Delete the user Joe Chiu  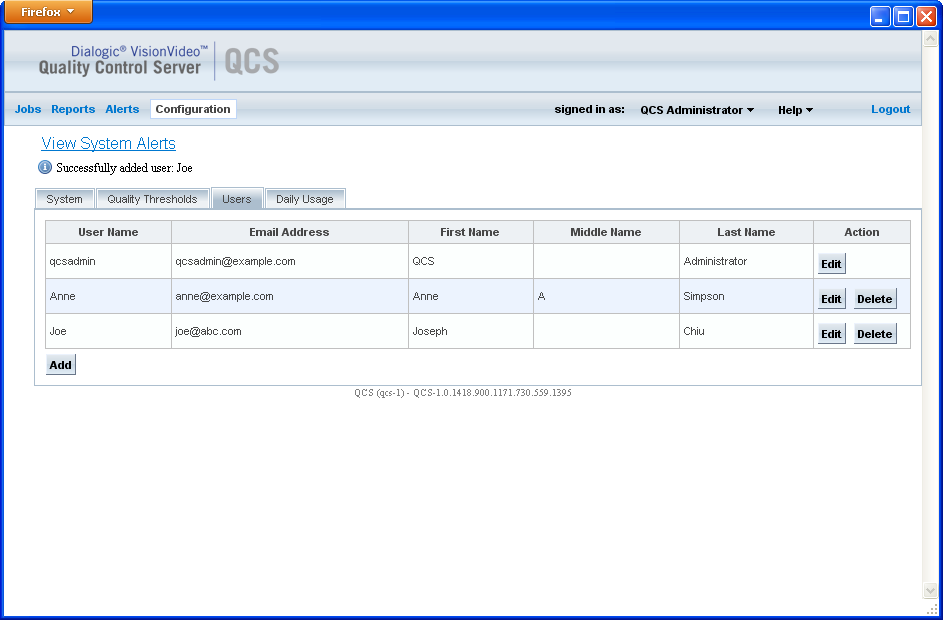874,333
